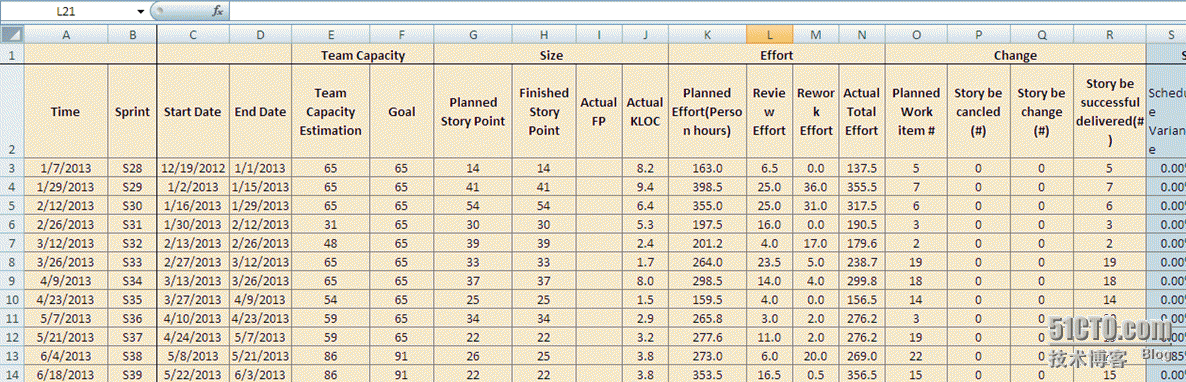Click the 'Finished Story Point' heading cell

click(544, 112)
